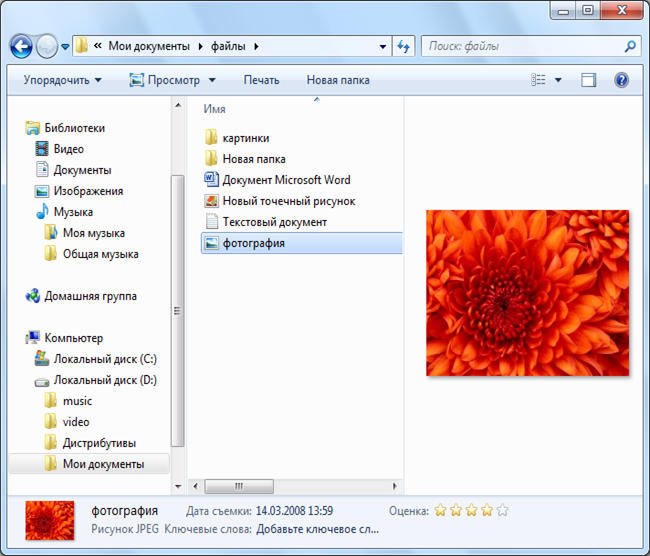The width and height of the screenshot is (650, 556).
Task: Click navigation pane scroll down arrow
Action: 178,486
